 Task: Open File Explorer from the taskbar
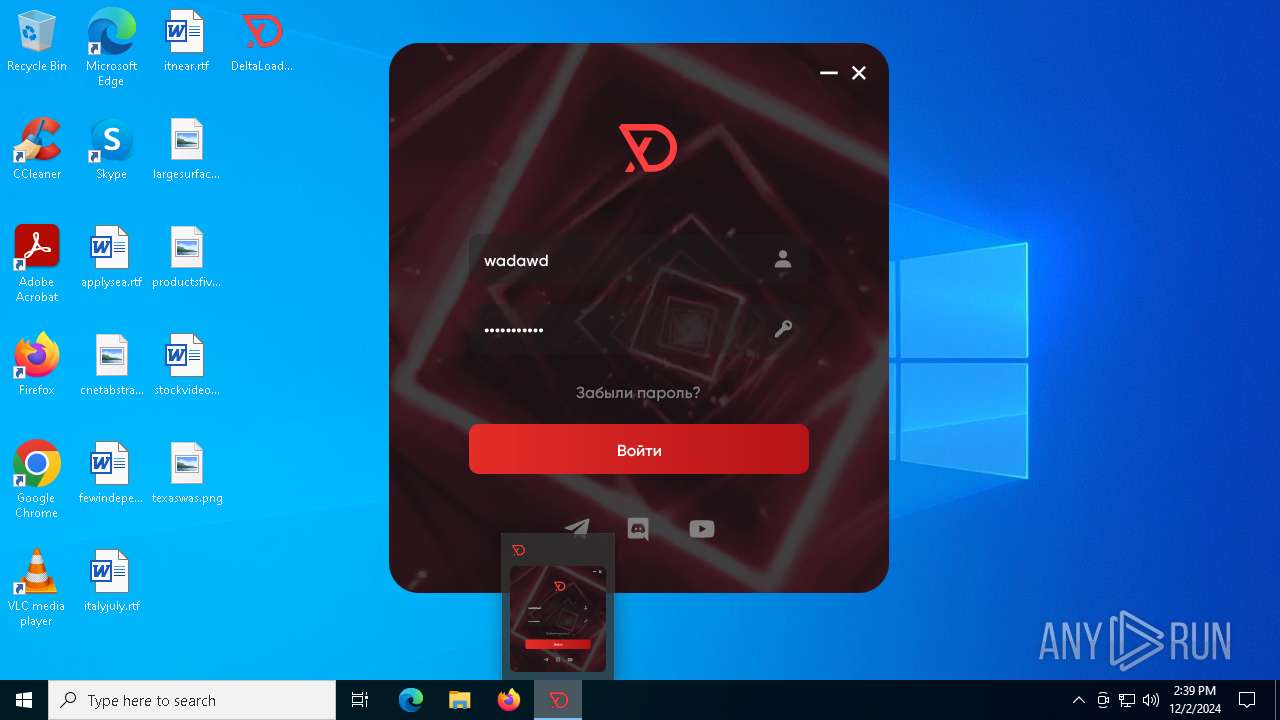tap(459, 700)
